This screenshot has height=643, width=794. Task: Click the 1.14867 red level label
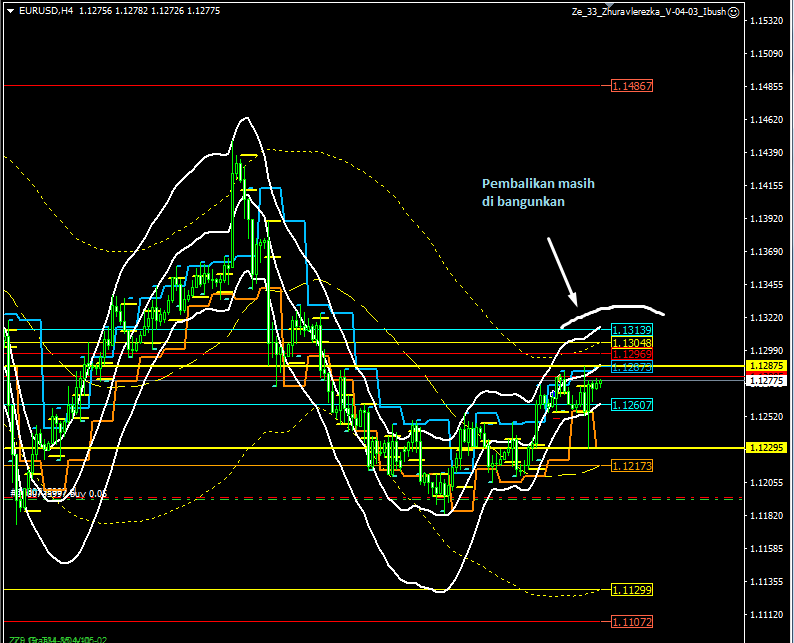[x=632, y=87]
